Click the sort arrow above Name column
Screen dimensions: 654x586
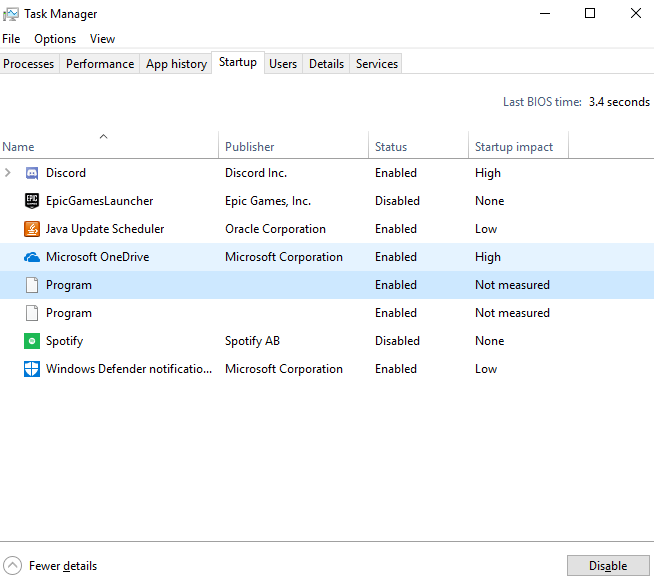[x=103, y=136]
